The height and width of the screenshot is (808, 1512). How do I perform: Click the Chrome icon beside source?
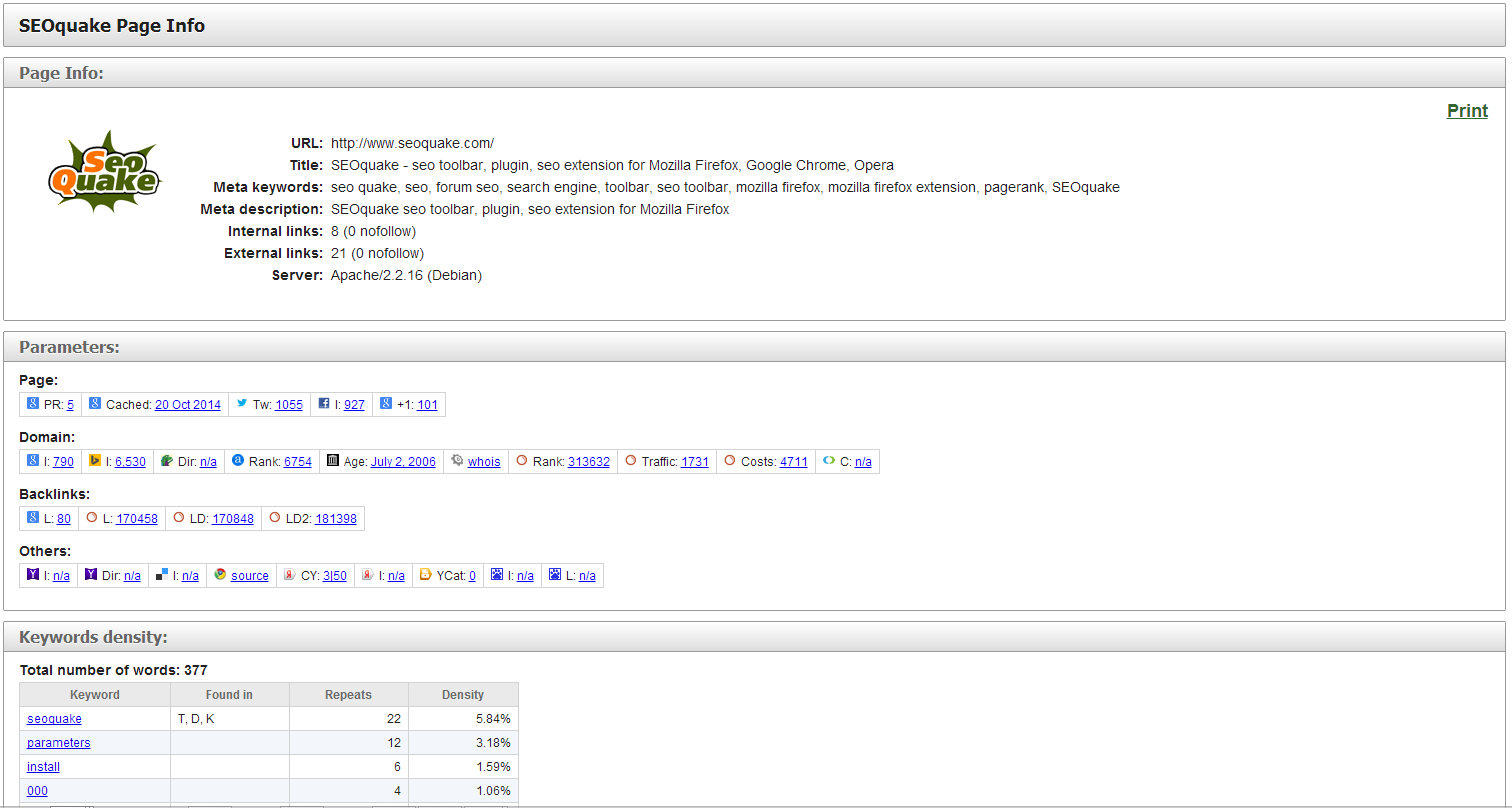click(220, 575)
